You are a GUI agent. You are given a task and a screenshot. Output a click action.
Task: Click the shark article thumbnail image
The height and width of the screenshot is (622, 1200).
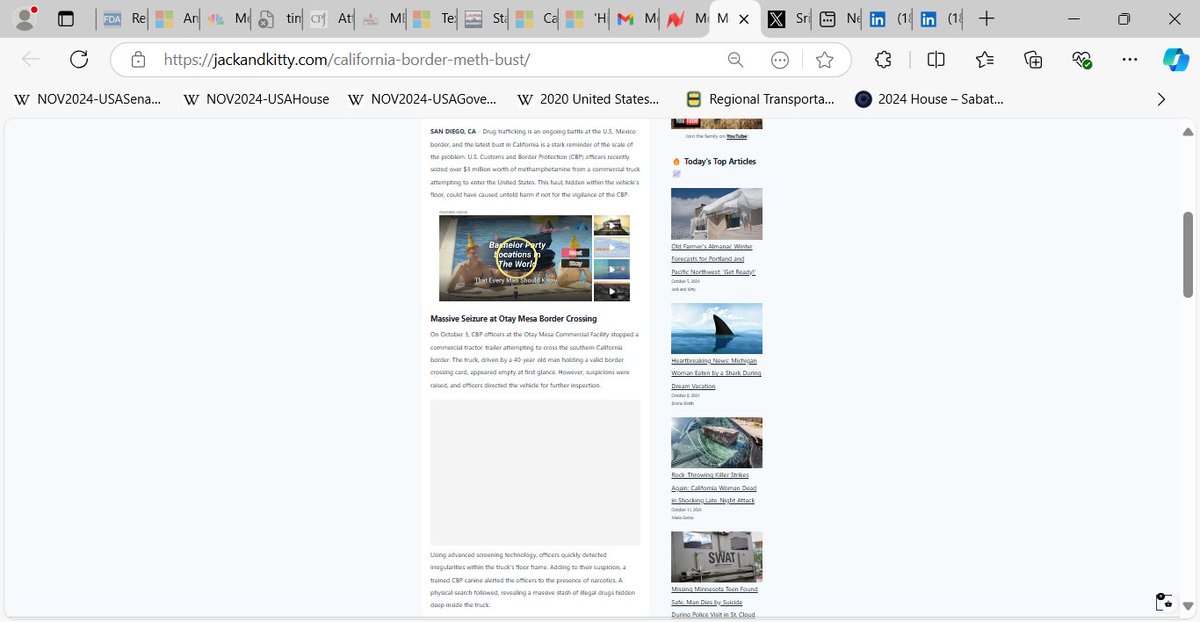click(x=716, y=328)
